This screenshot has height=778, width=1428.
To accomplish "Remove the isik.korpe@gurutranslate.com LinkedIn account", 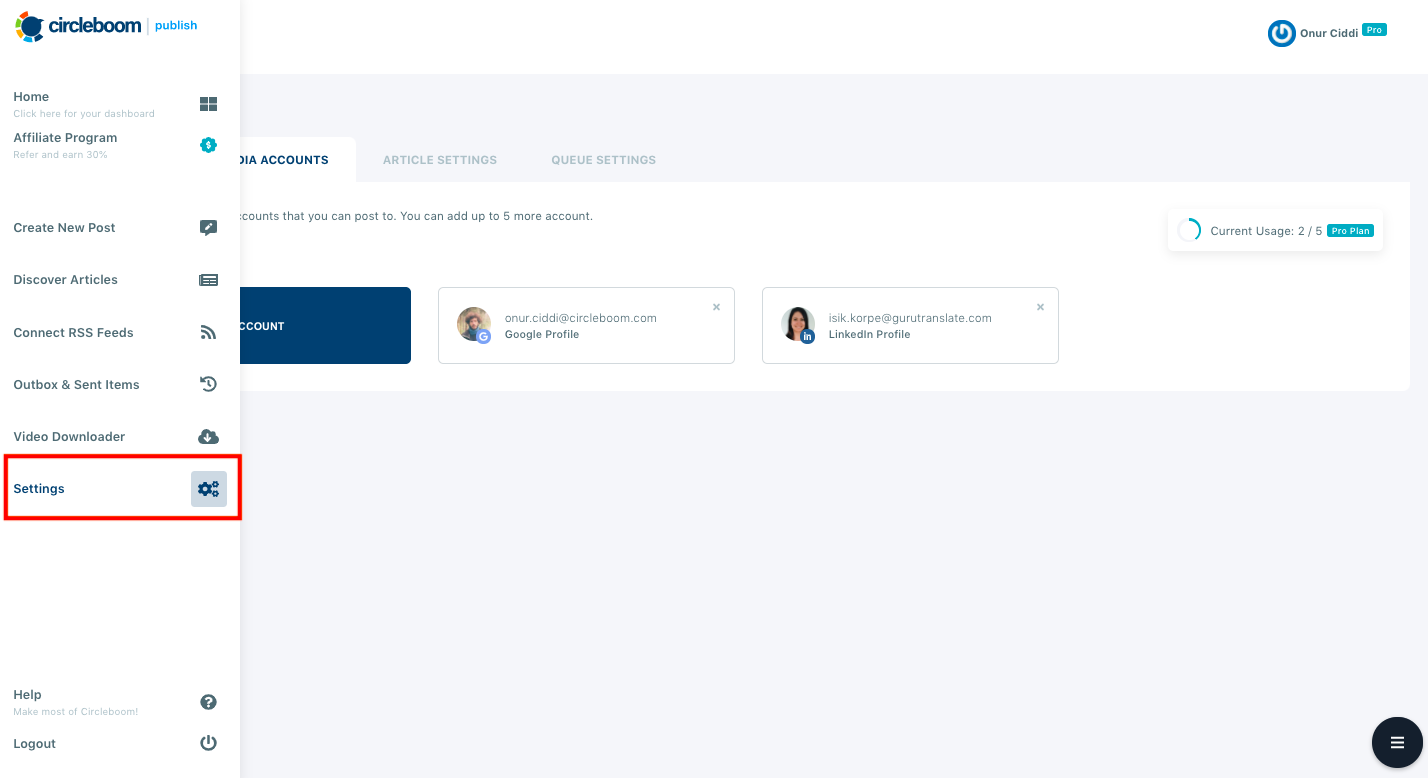I will click(1040, 307).
